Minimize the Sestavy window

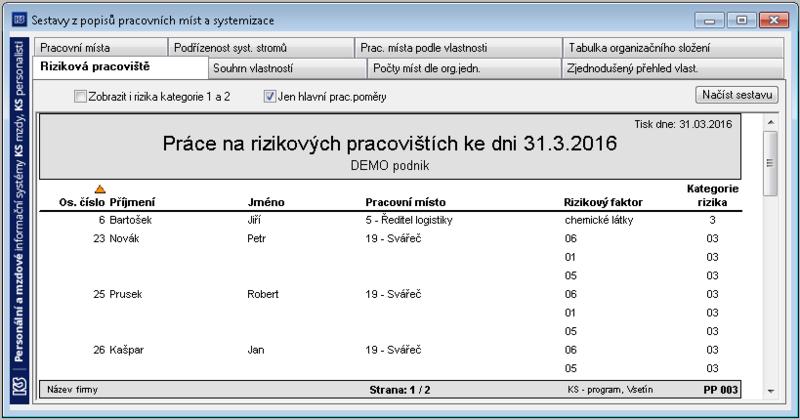click(709, 20)
